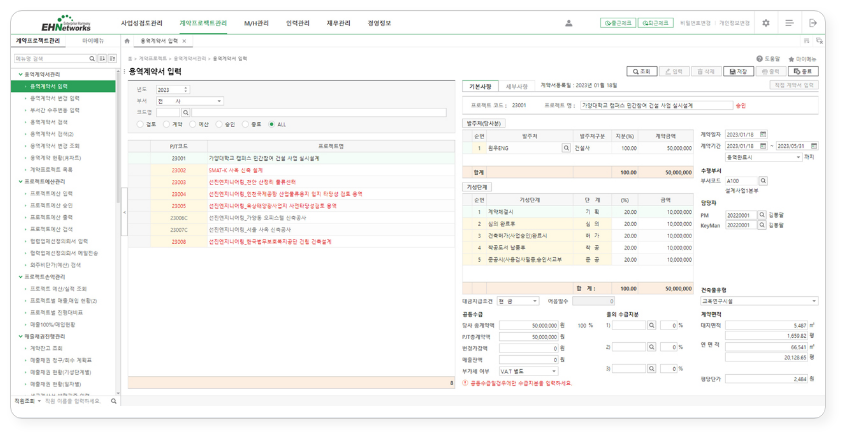
Task: Open the 인력관리 top menu
Action: [x=297, y=22]
